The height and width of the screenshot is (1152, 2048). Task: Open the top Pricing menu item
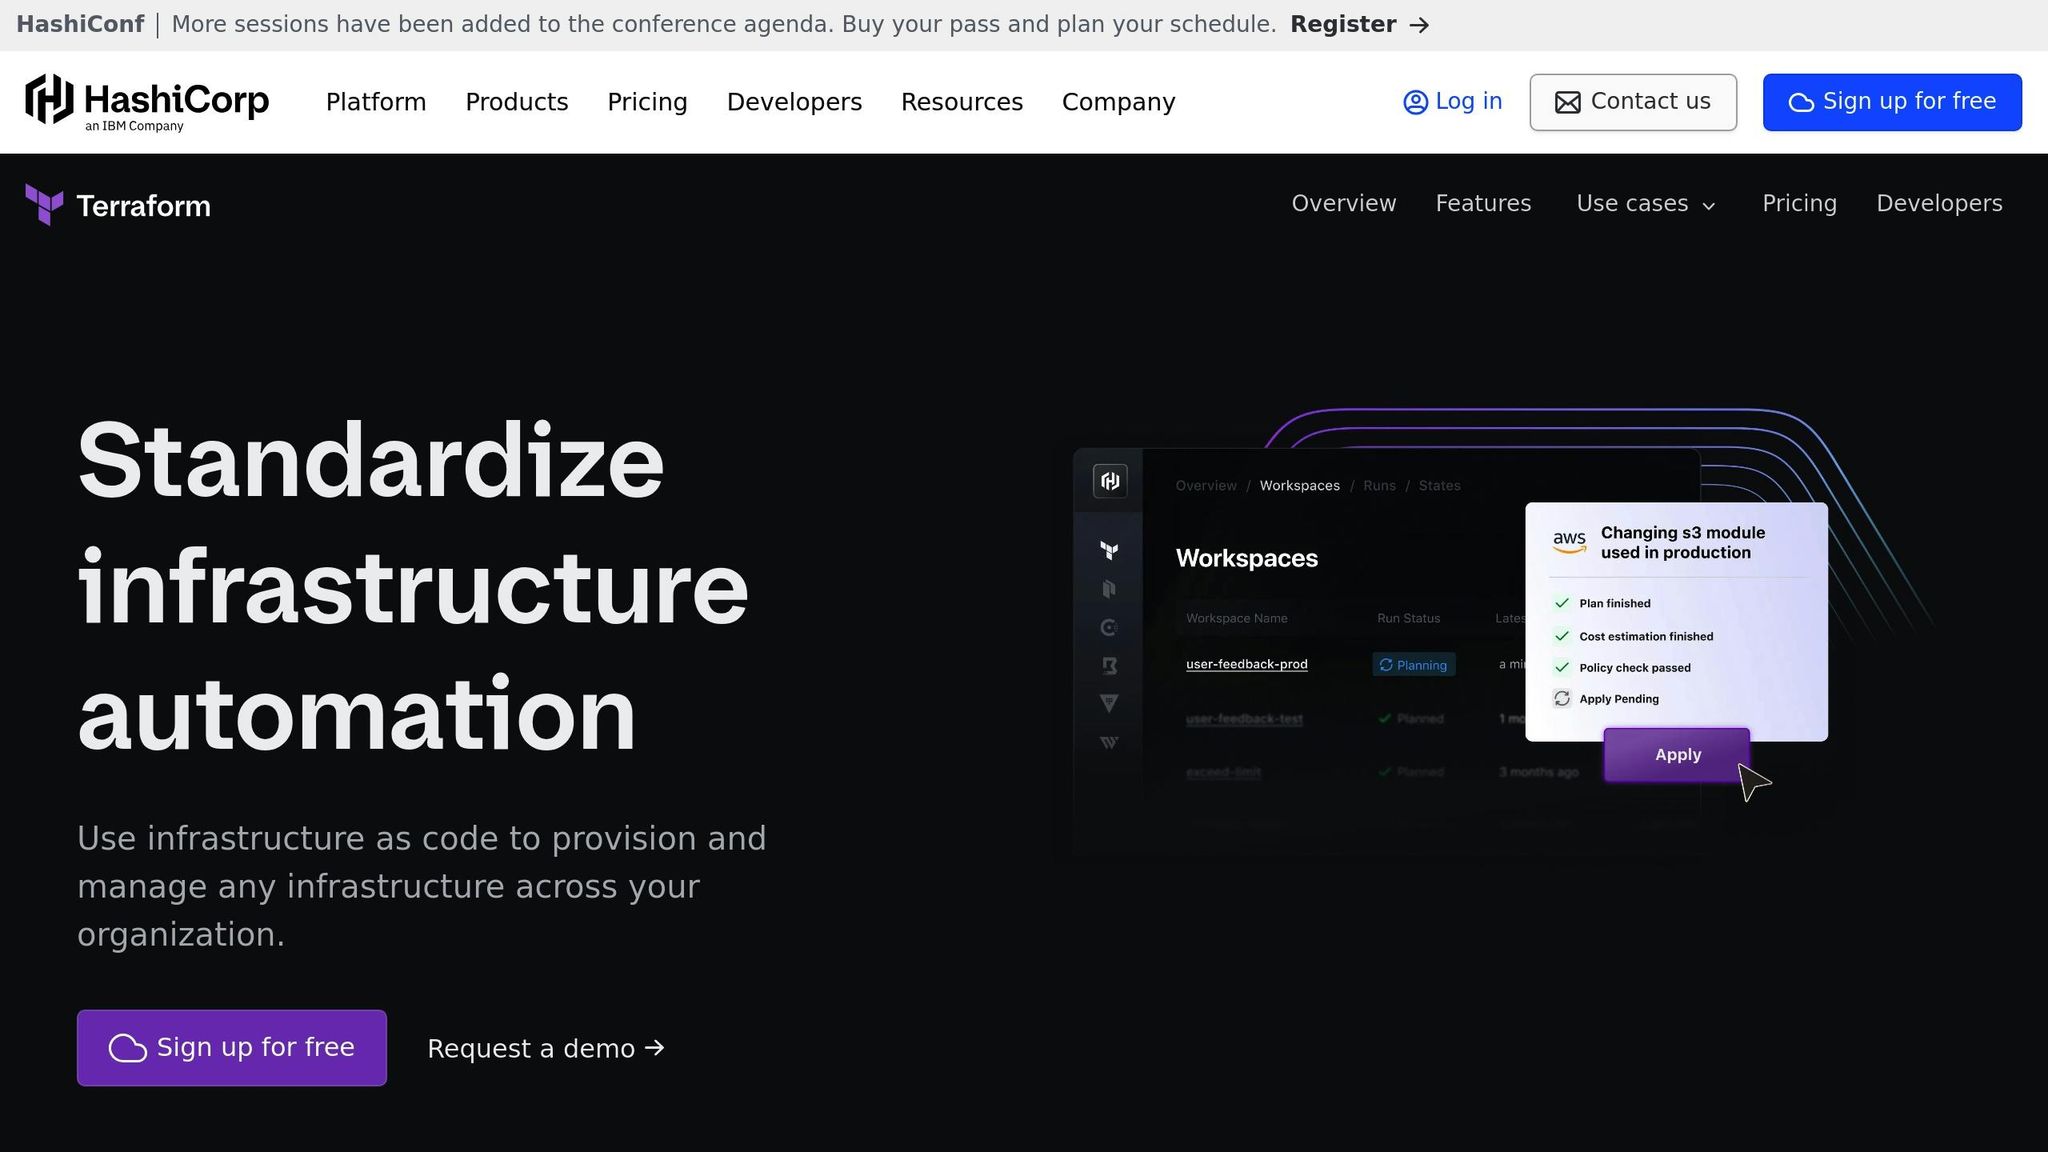point(647,102)
